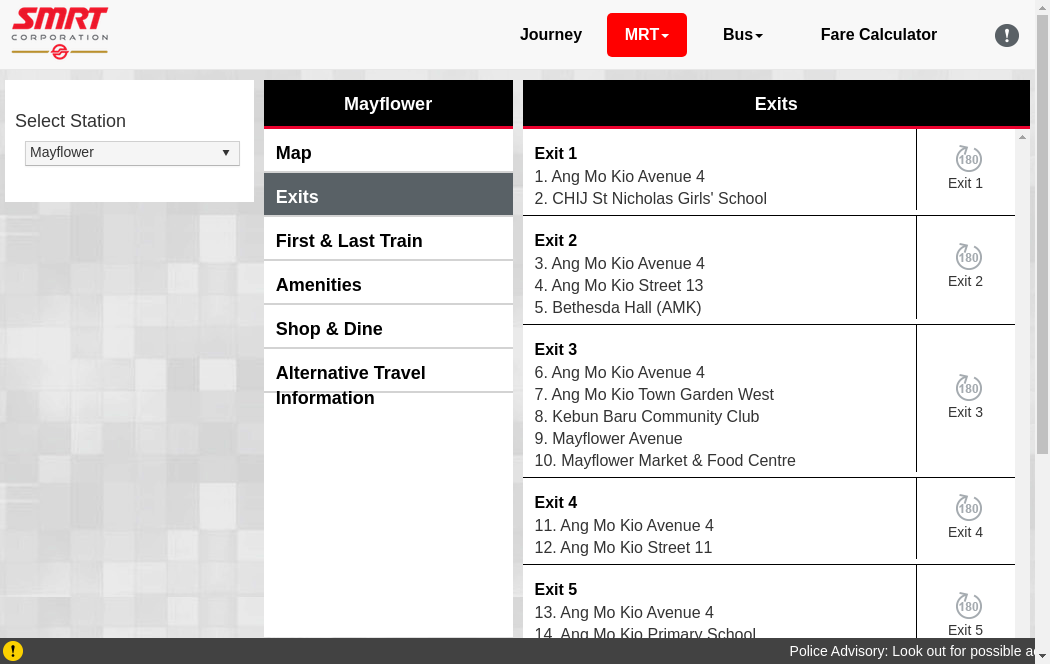Select the Map tab for Mayflower
This screenshot has height=664, width=1050.
(388, 153)
